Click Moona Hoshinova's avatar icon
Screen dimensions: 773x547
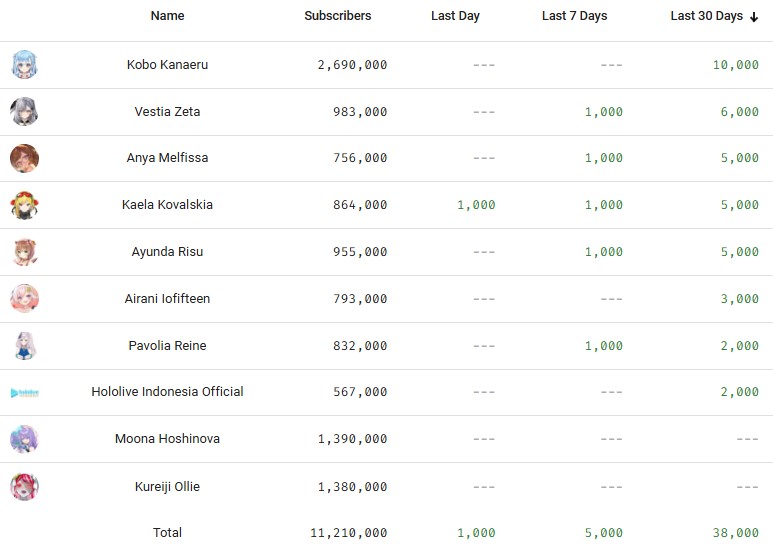pos(24,439)
